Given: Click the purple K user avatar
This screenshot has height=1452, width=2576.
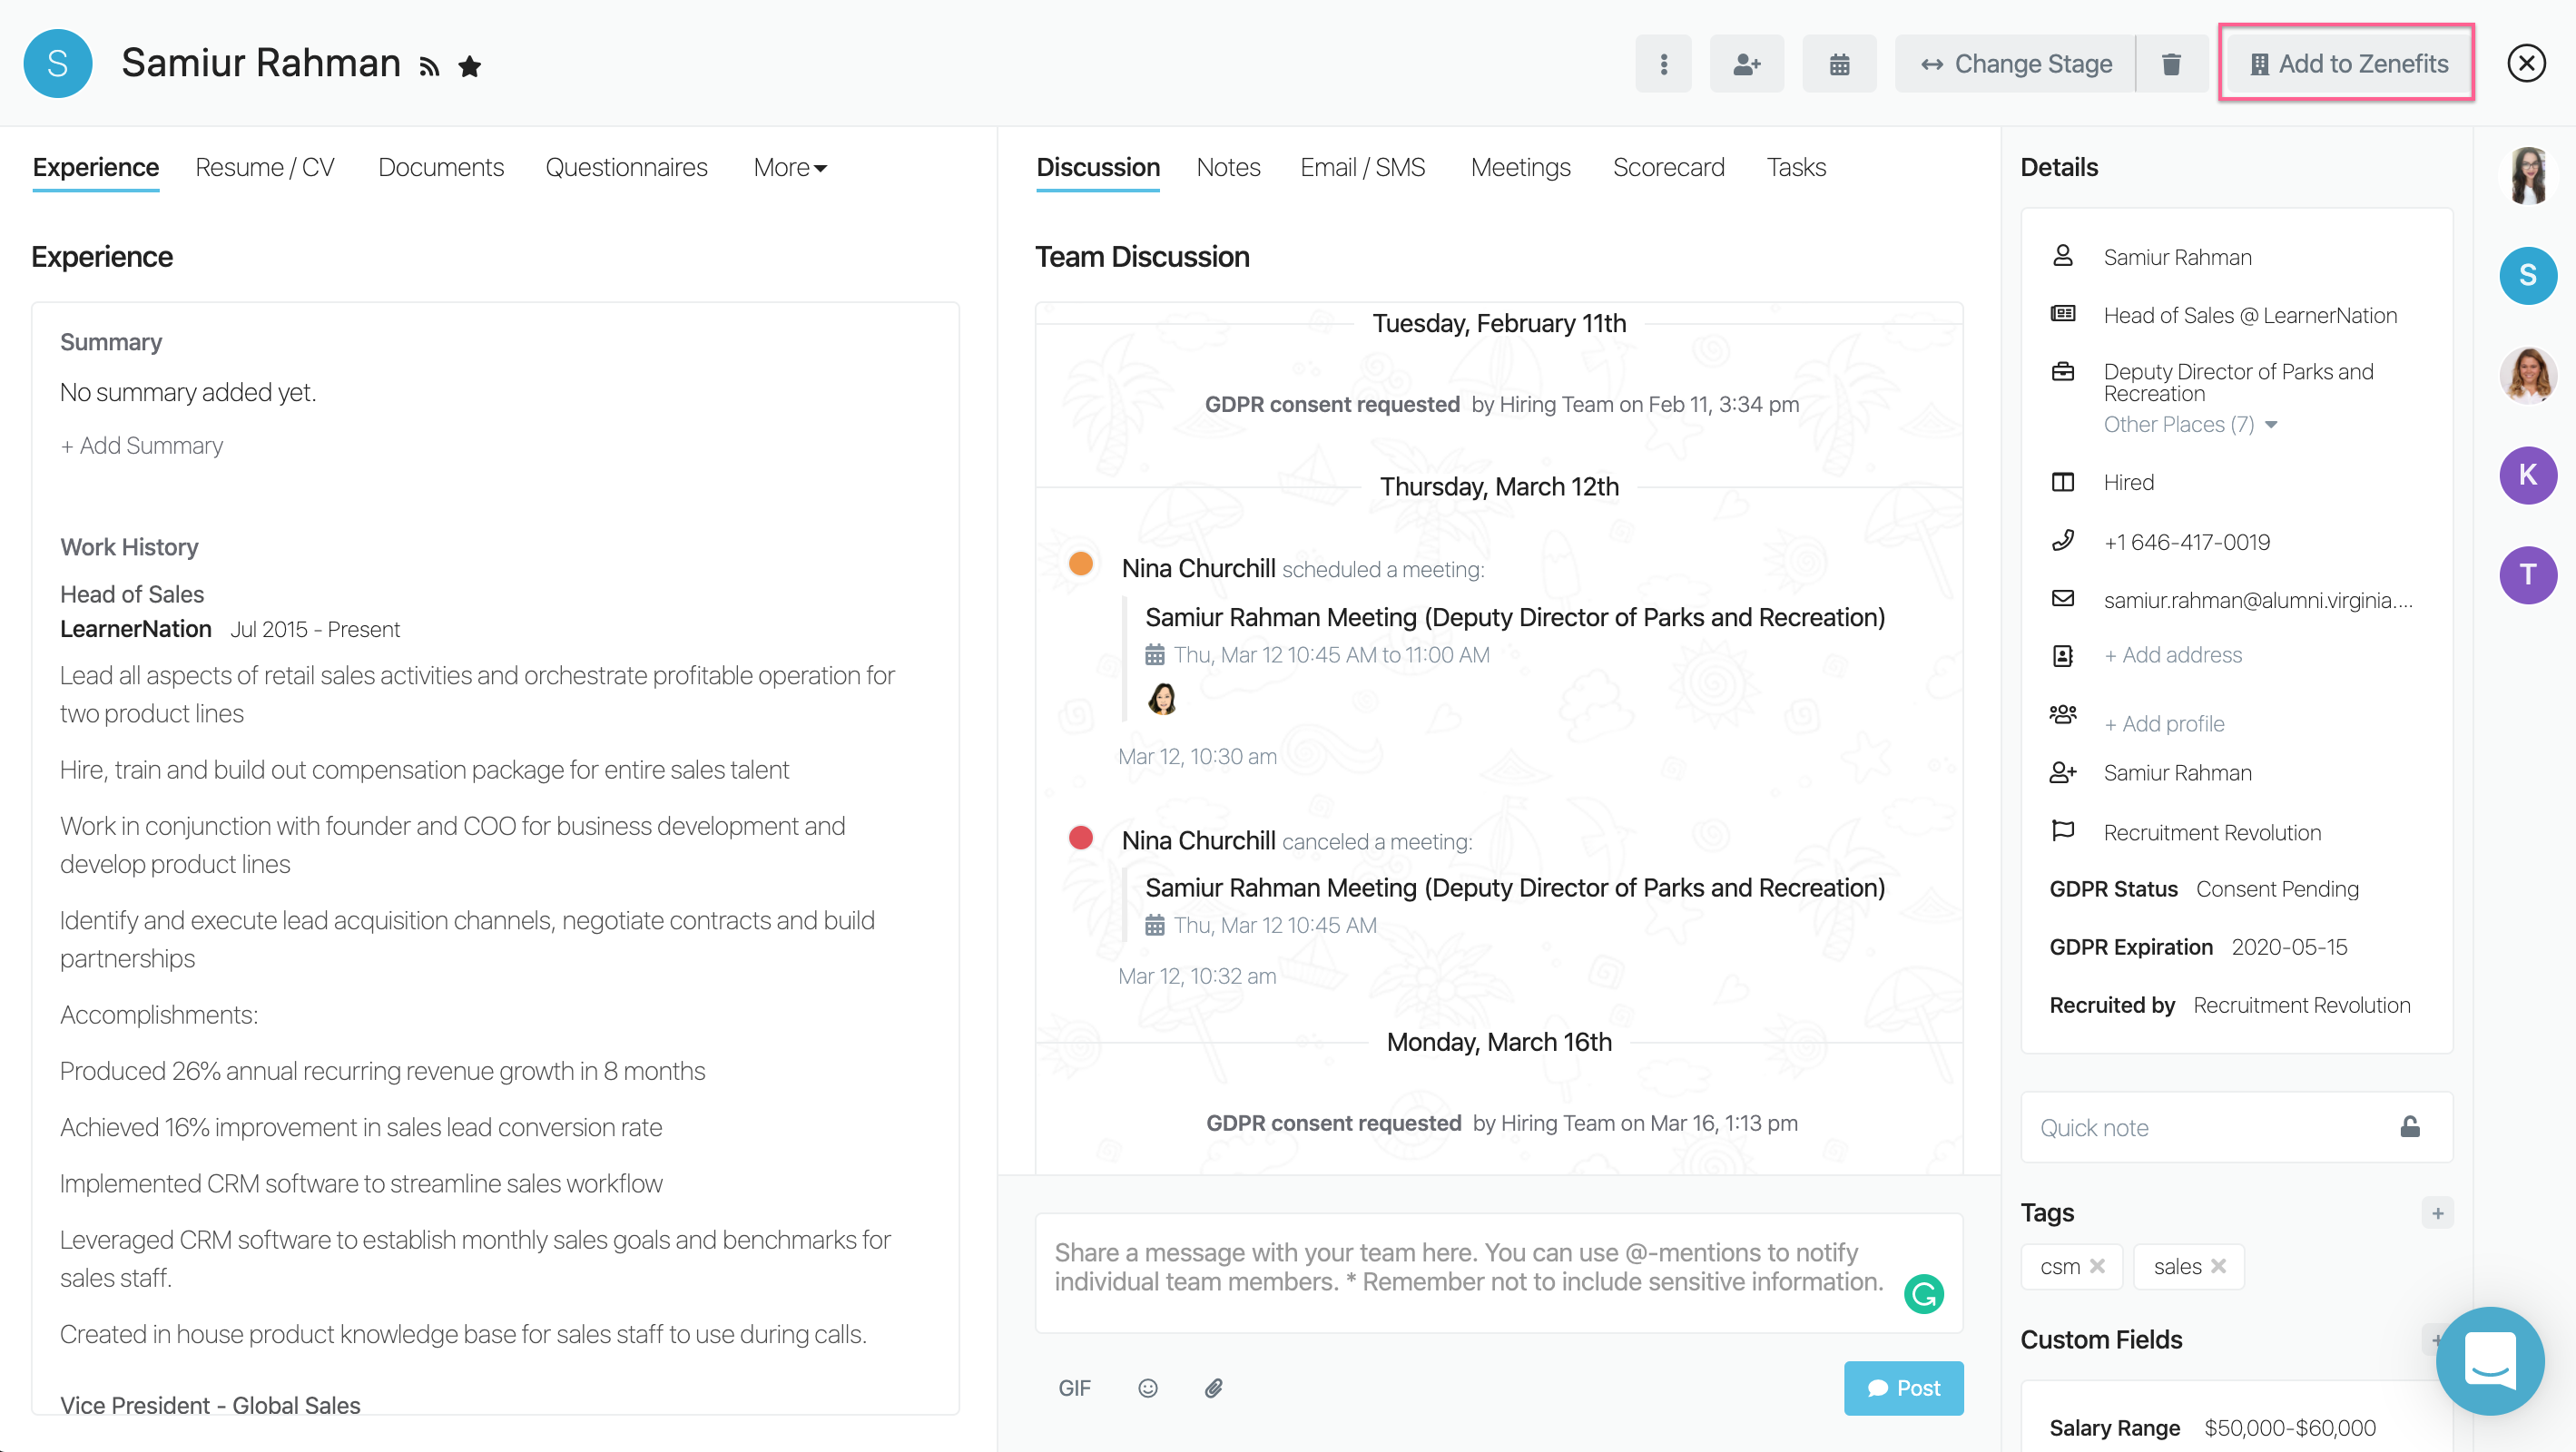Looking at the screenshot, I should point(2528,474).
